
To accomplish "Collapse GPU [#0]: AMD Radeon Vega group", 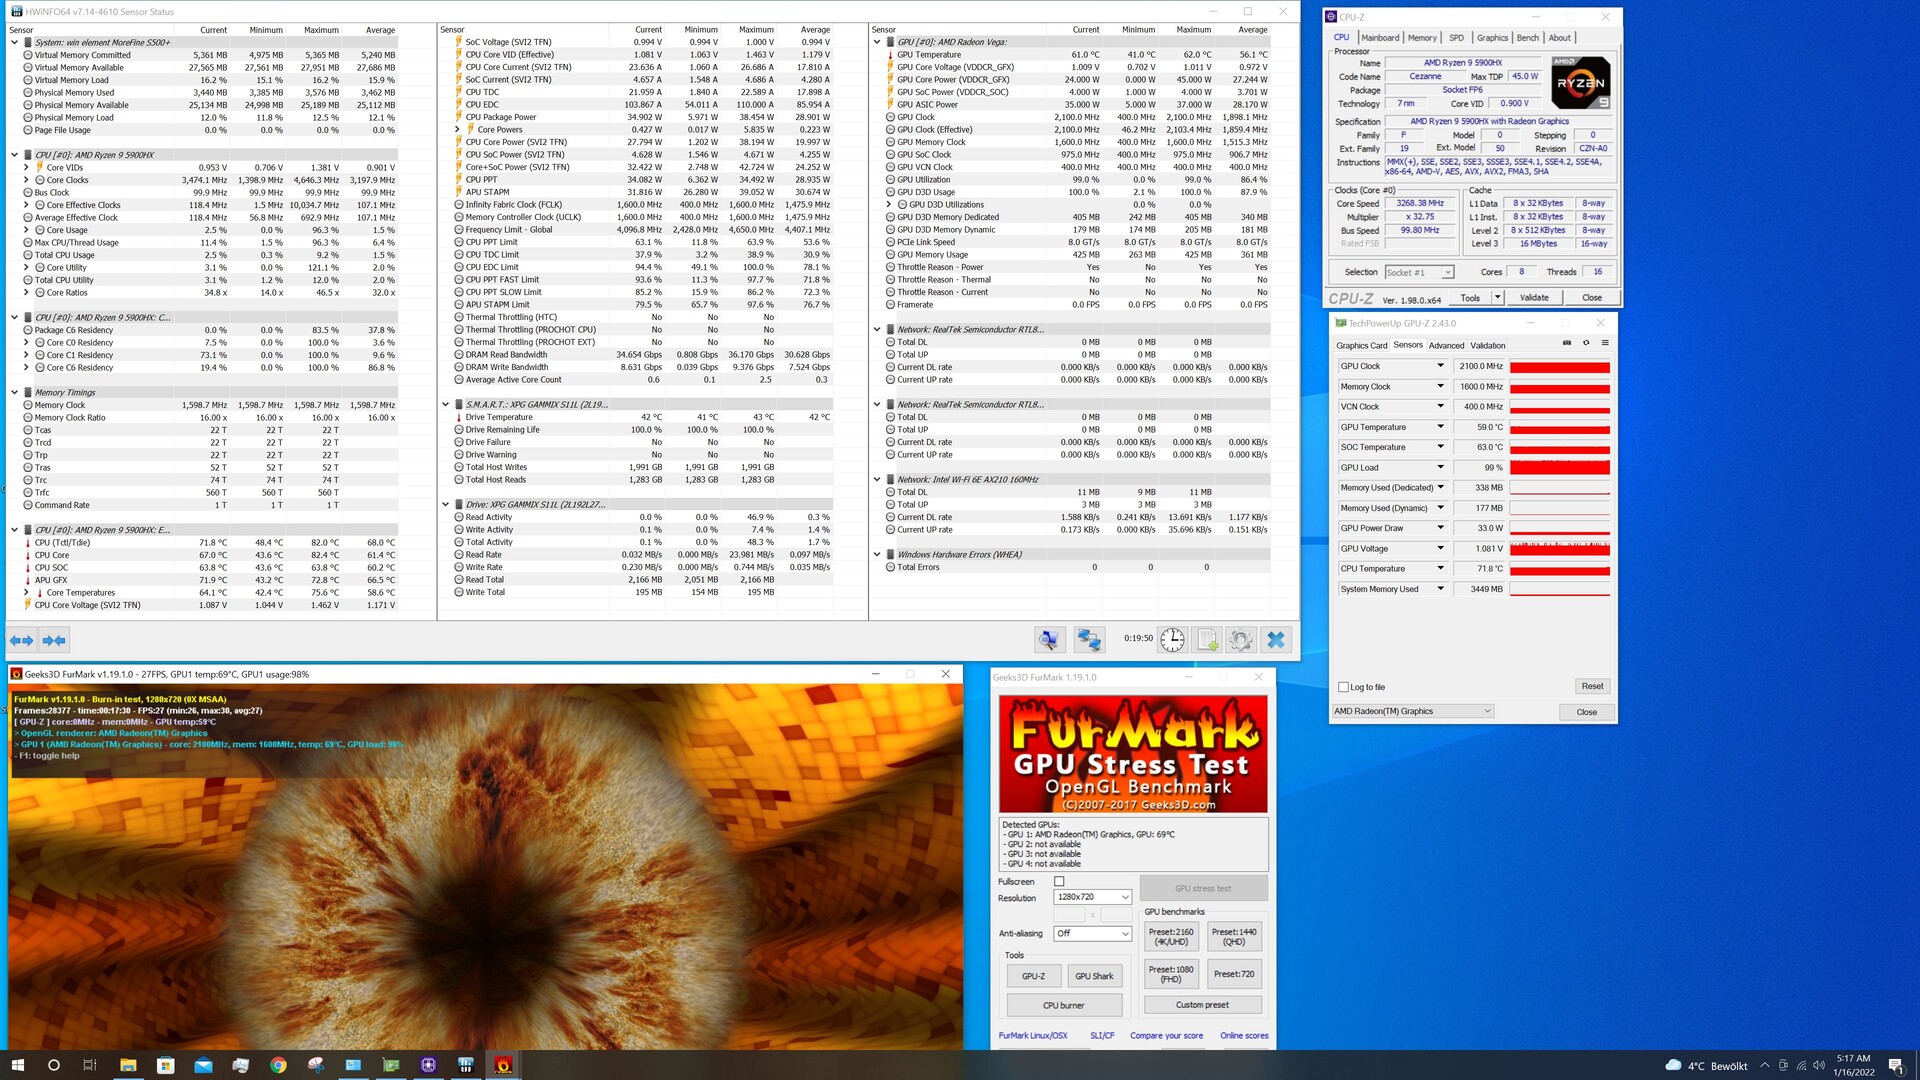I will click(x=877, y=42).
